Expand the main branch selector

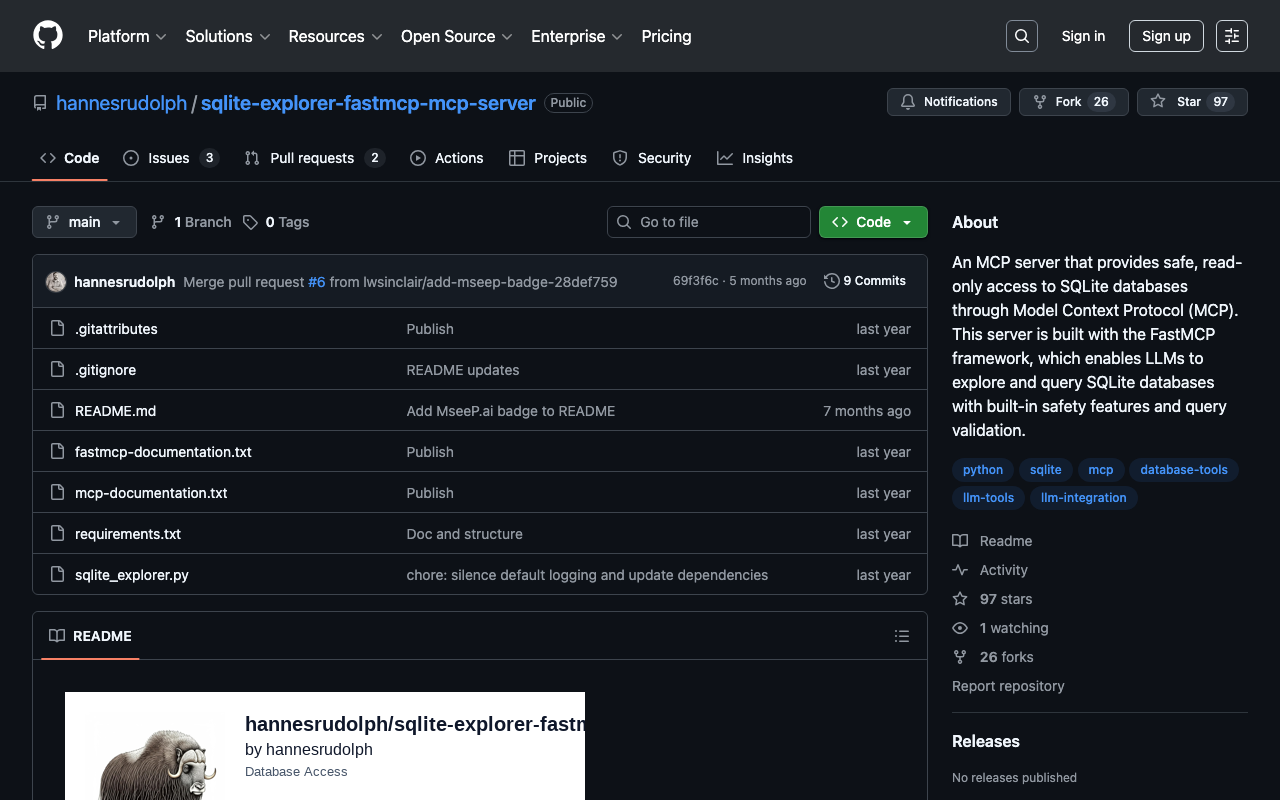tap(84, 222)
